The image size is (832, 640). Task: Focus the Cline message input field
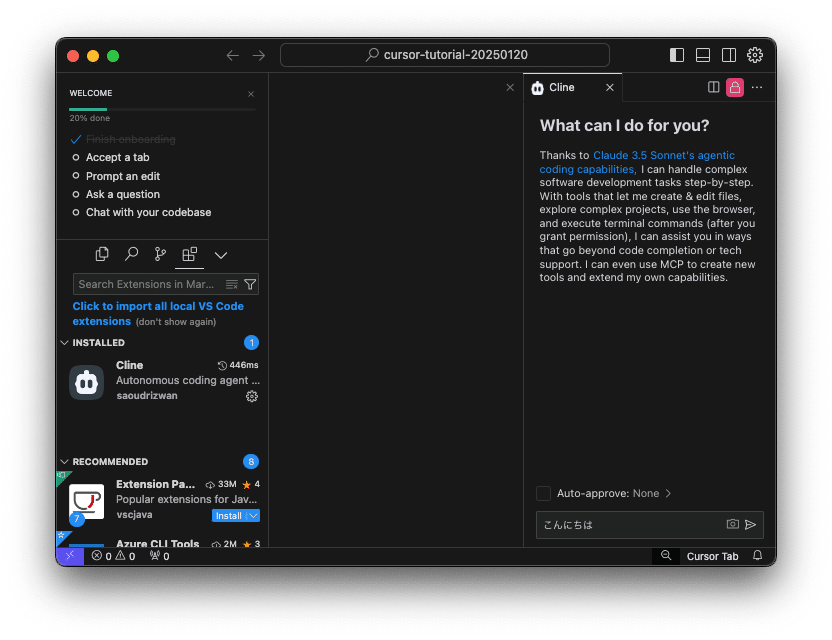(630, 525)
